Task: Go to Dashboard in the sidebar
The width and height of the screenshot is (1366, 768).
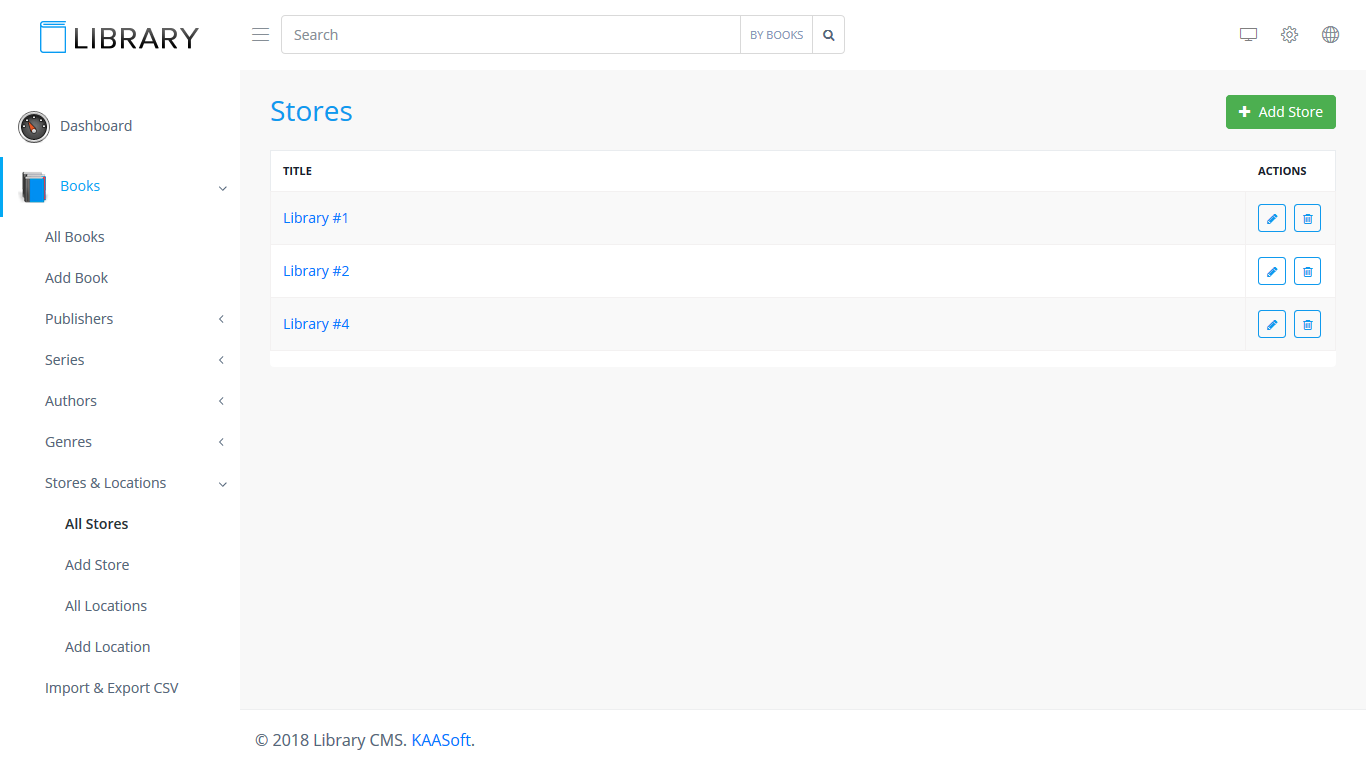Action: pos(96,126)
